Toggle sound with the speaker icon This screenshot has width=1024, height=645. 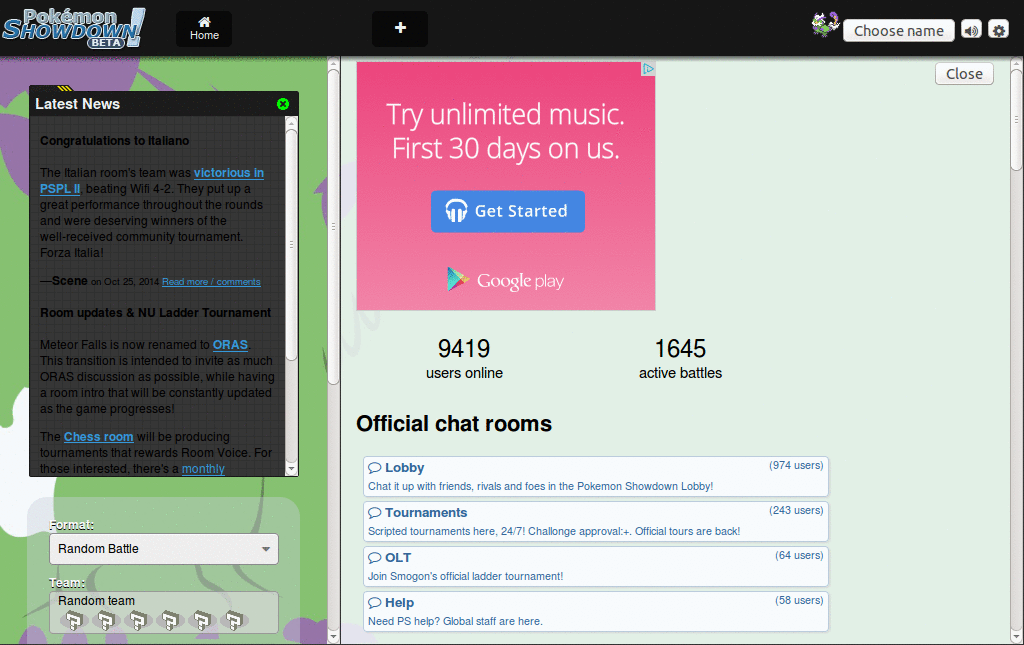(972, 30)
